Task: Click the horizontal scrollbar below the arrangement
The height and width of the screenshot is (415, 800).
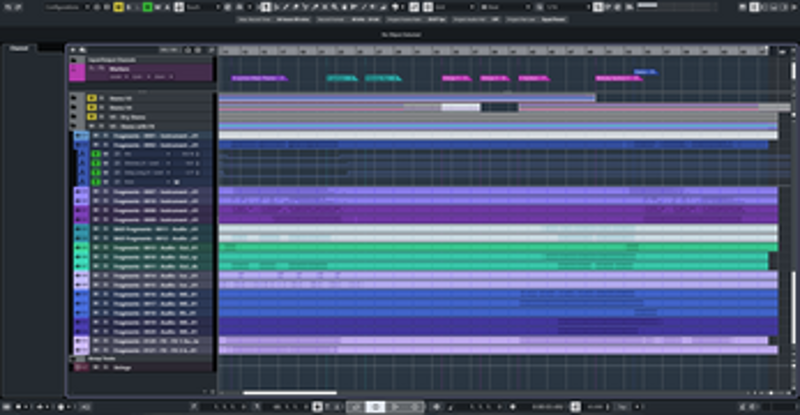Action: point(290,393)
